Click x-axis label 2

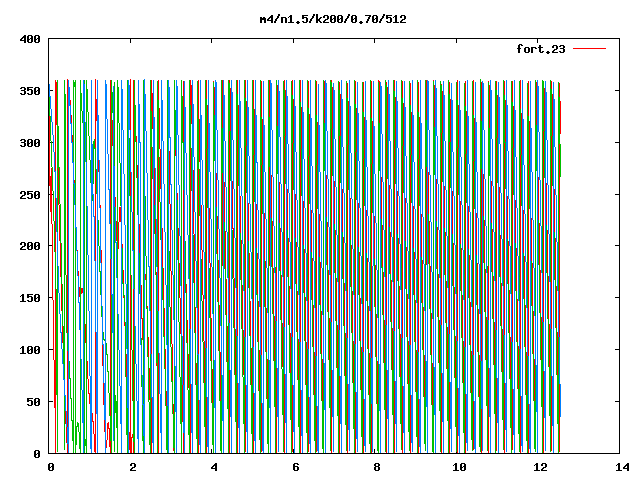(133, 467)
